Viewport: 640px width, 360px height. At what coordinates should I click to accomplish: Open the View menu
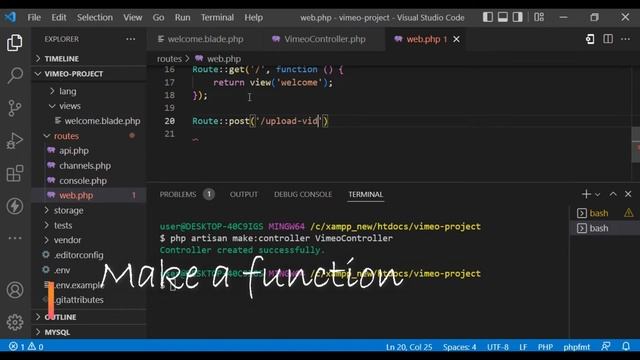click(133, 18)
